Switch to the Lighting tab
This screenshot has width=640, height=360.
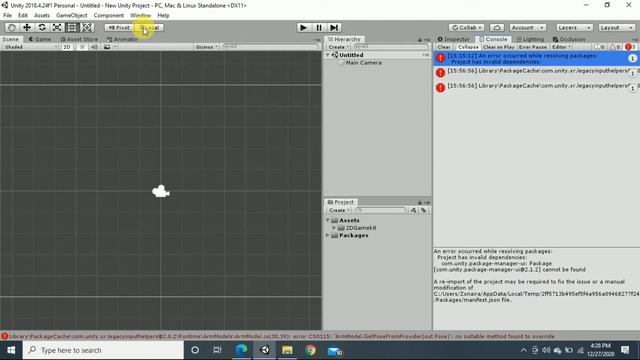pyautogui.click(x=530, y=39)
